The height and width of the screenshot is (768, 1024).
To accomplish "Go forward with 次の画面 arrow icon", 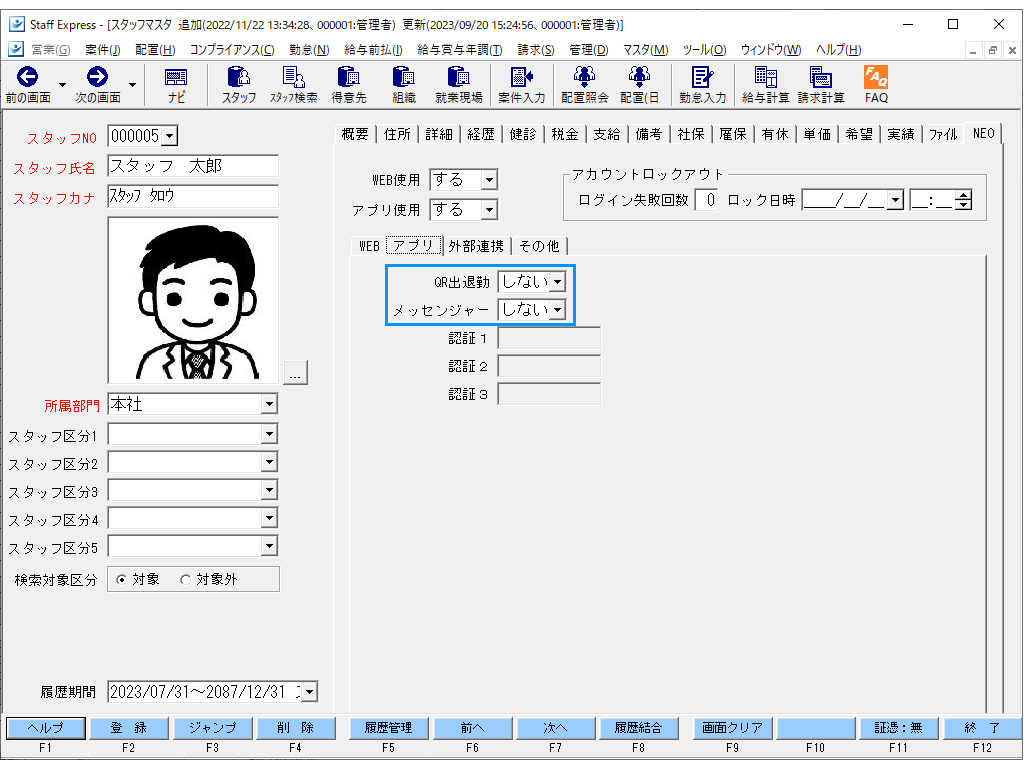I will [x=97, y=78].
